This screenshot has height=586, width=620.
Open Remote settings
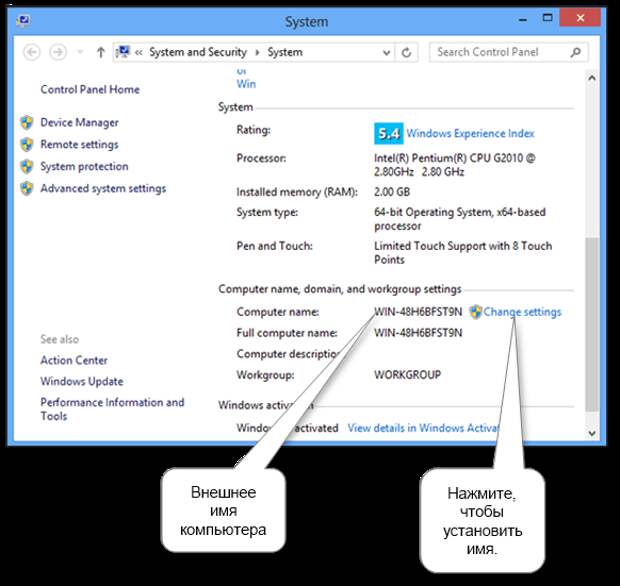(x=79, y=145)
